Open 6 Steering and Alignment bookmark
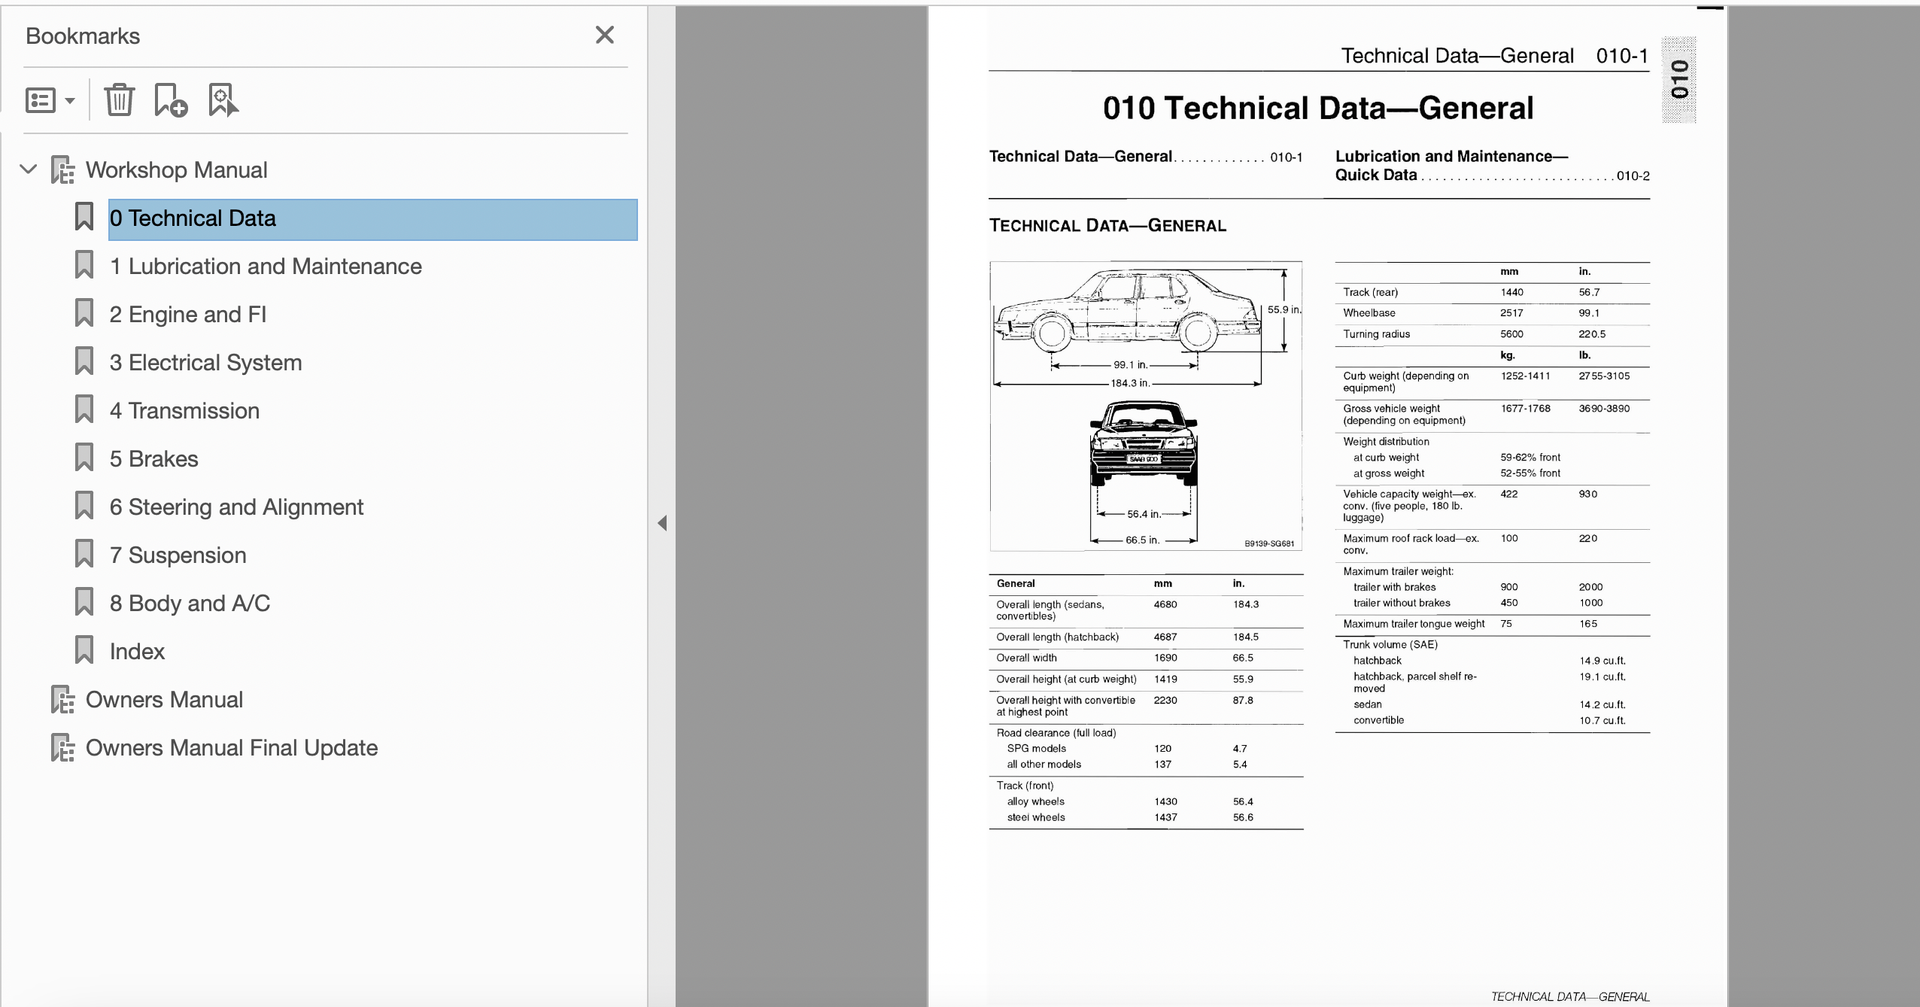This screenshot has width=1920, height=1007. pyautogui.click(x=236, y=507)
